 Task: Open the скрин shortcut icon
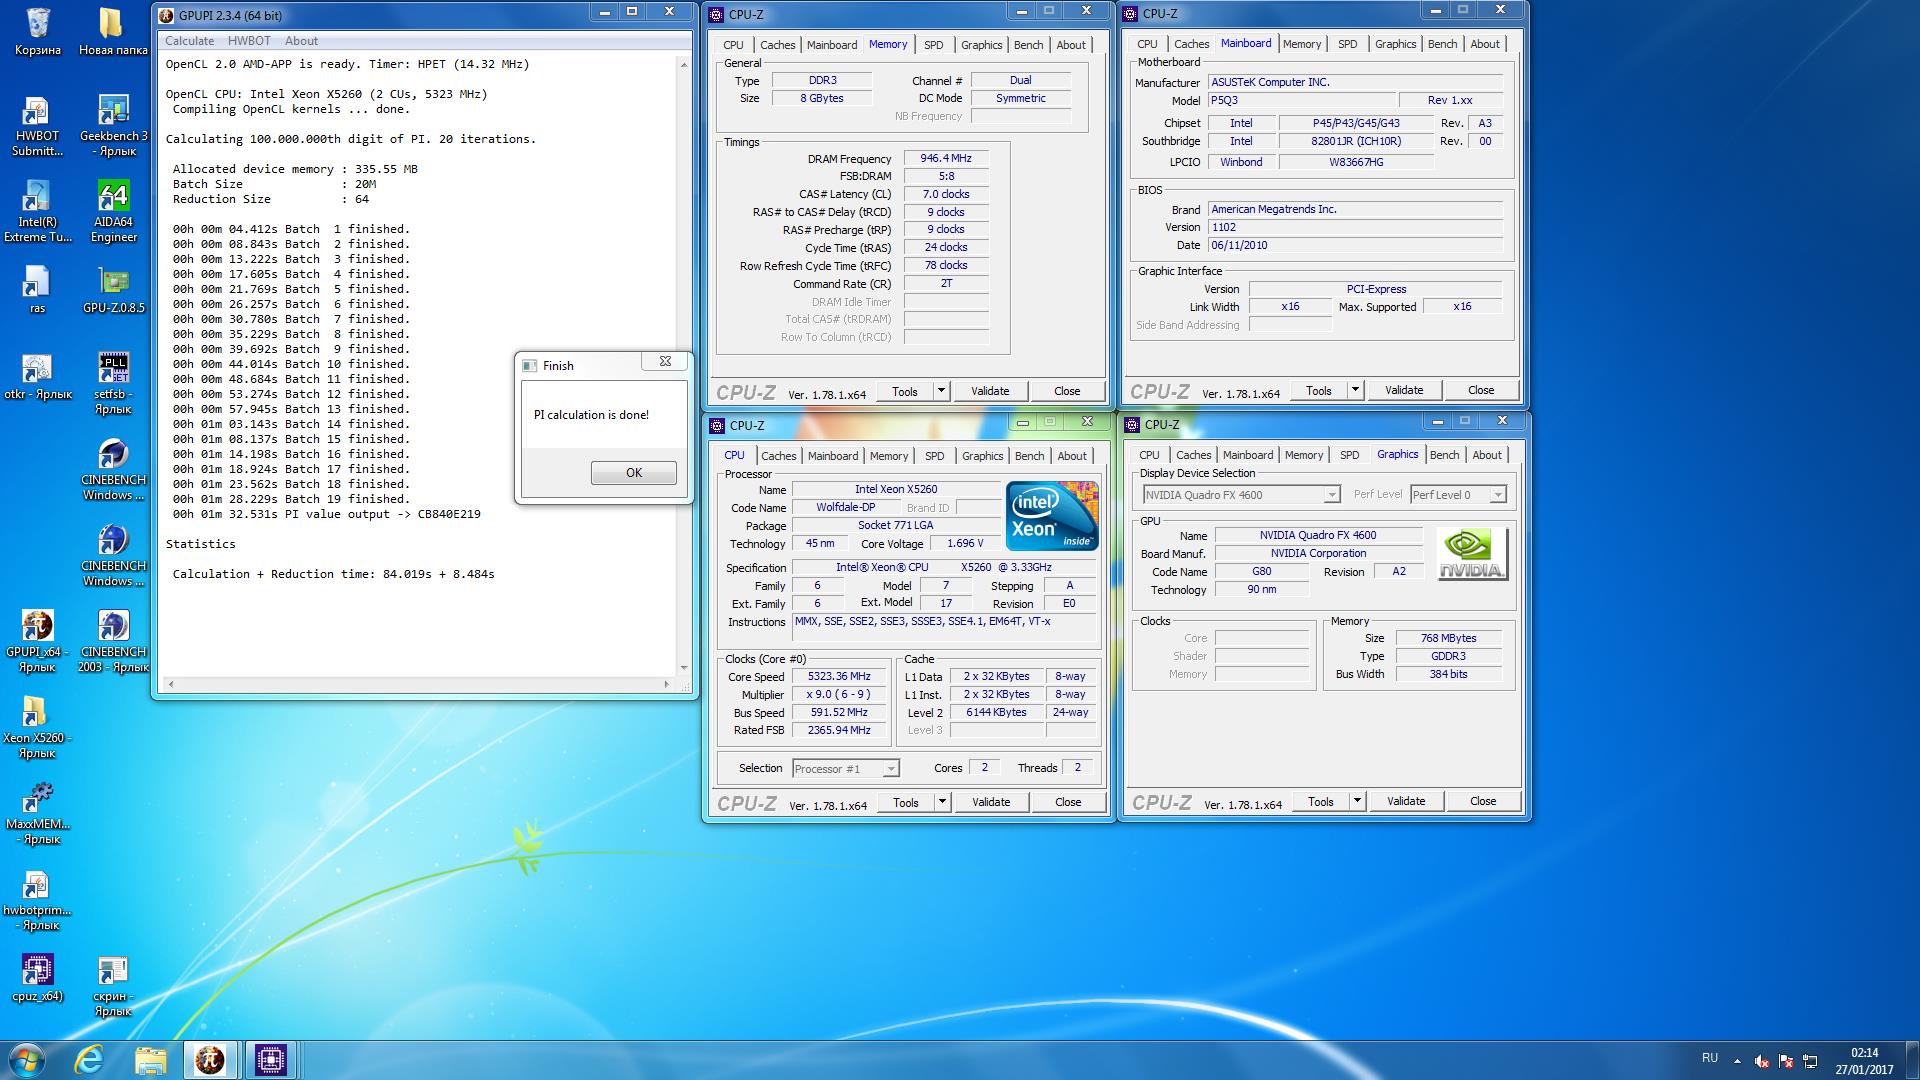[113, 986]
